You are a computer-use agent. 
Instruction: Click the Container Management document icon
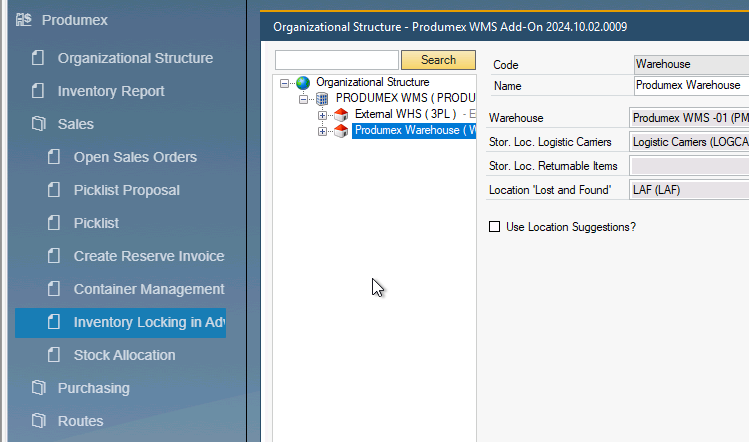click(54, 289)
